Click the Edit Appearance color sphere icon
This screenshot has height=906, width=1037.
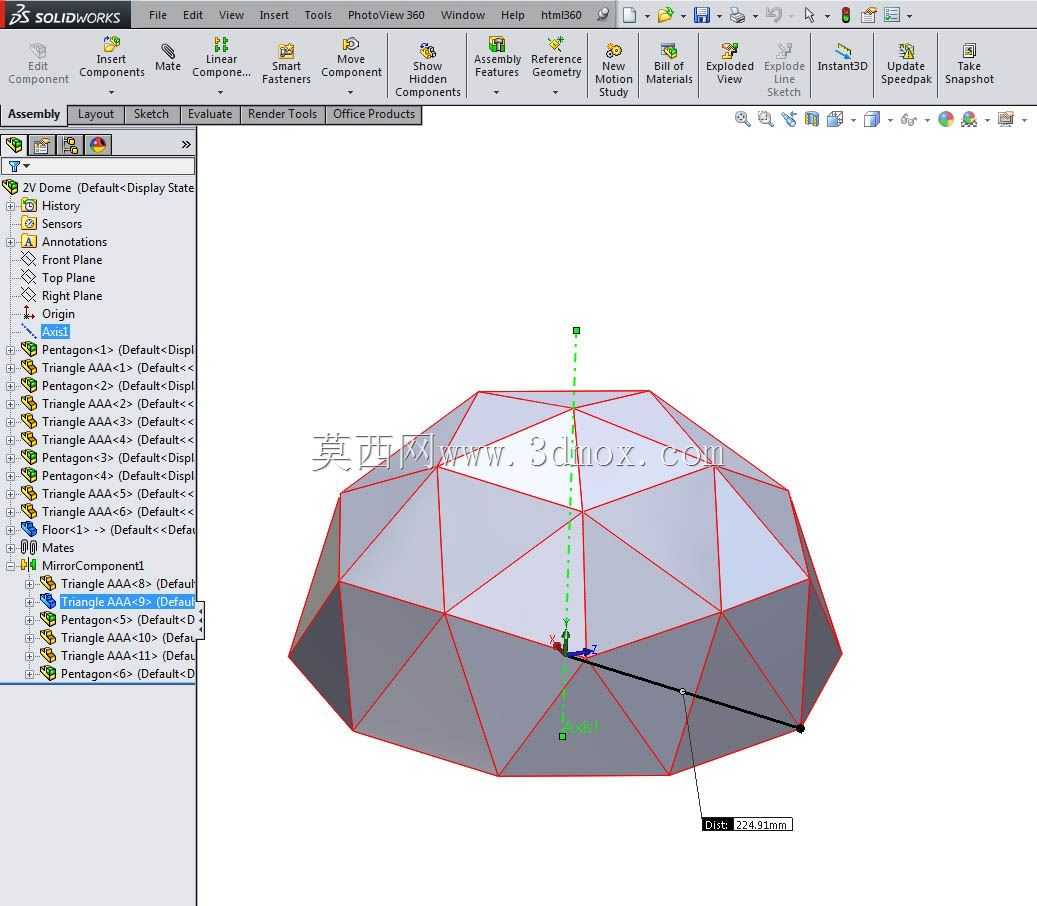[946, 119]
